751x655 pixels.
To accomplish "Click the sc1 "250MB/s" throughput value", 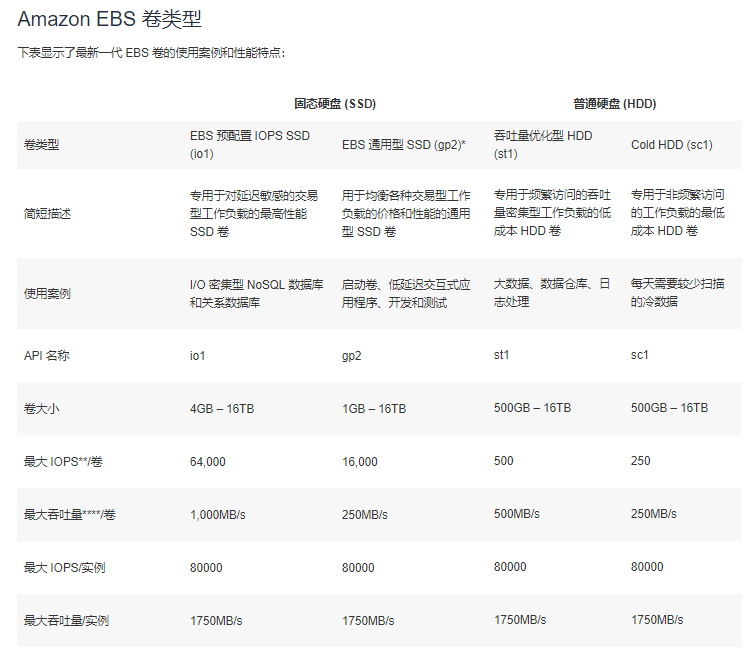I will [653, 514].
